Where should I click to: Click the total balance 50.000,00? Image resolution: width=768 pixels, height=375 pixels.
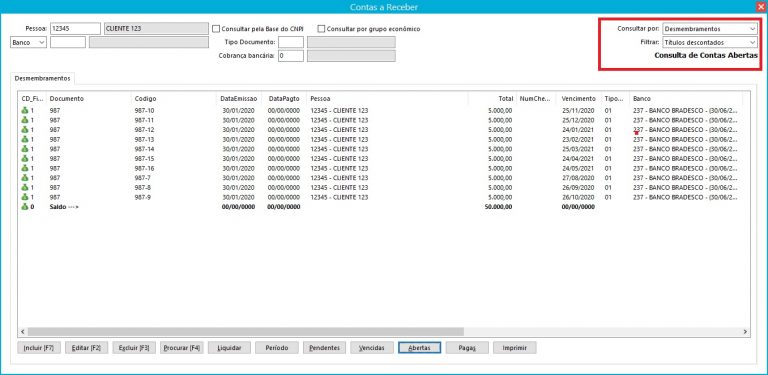point(498,207)
